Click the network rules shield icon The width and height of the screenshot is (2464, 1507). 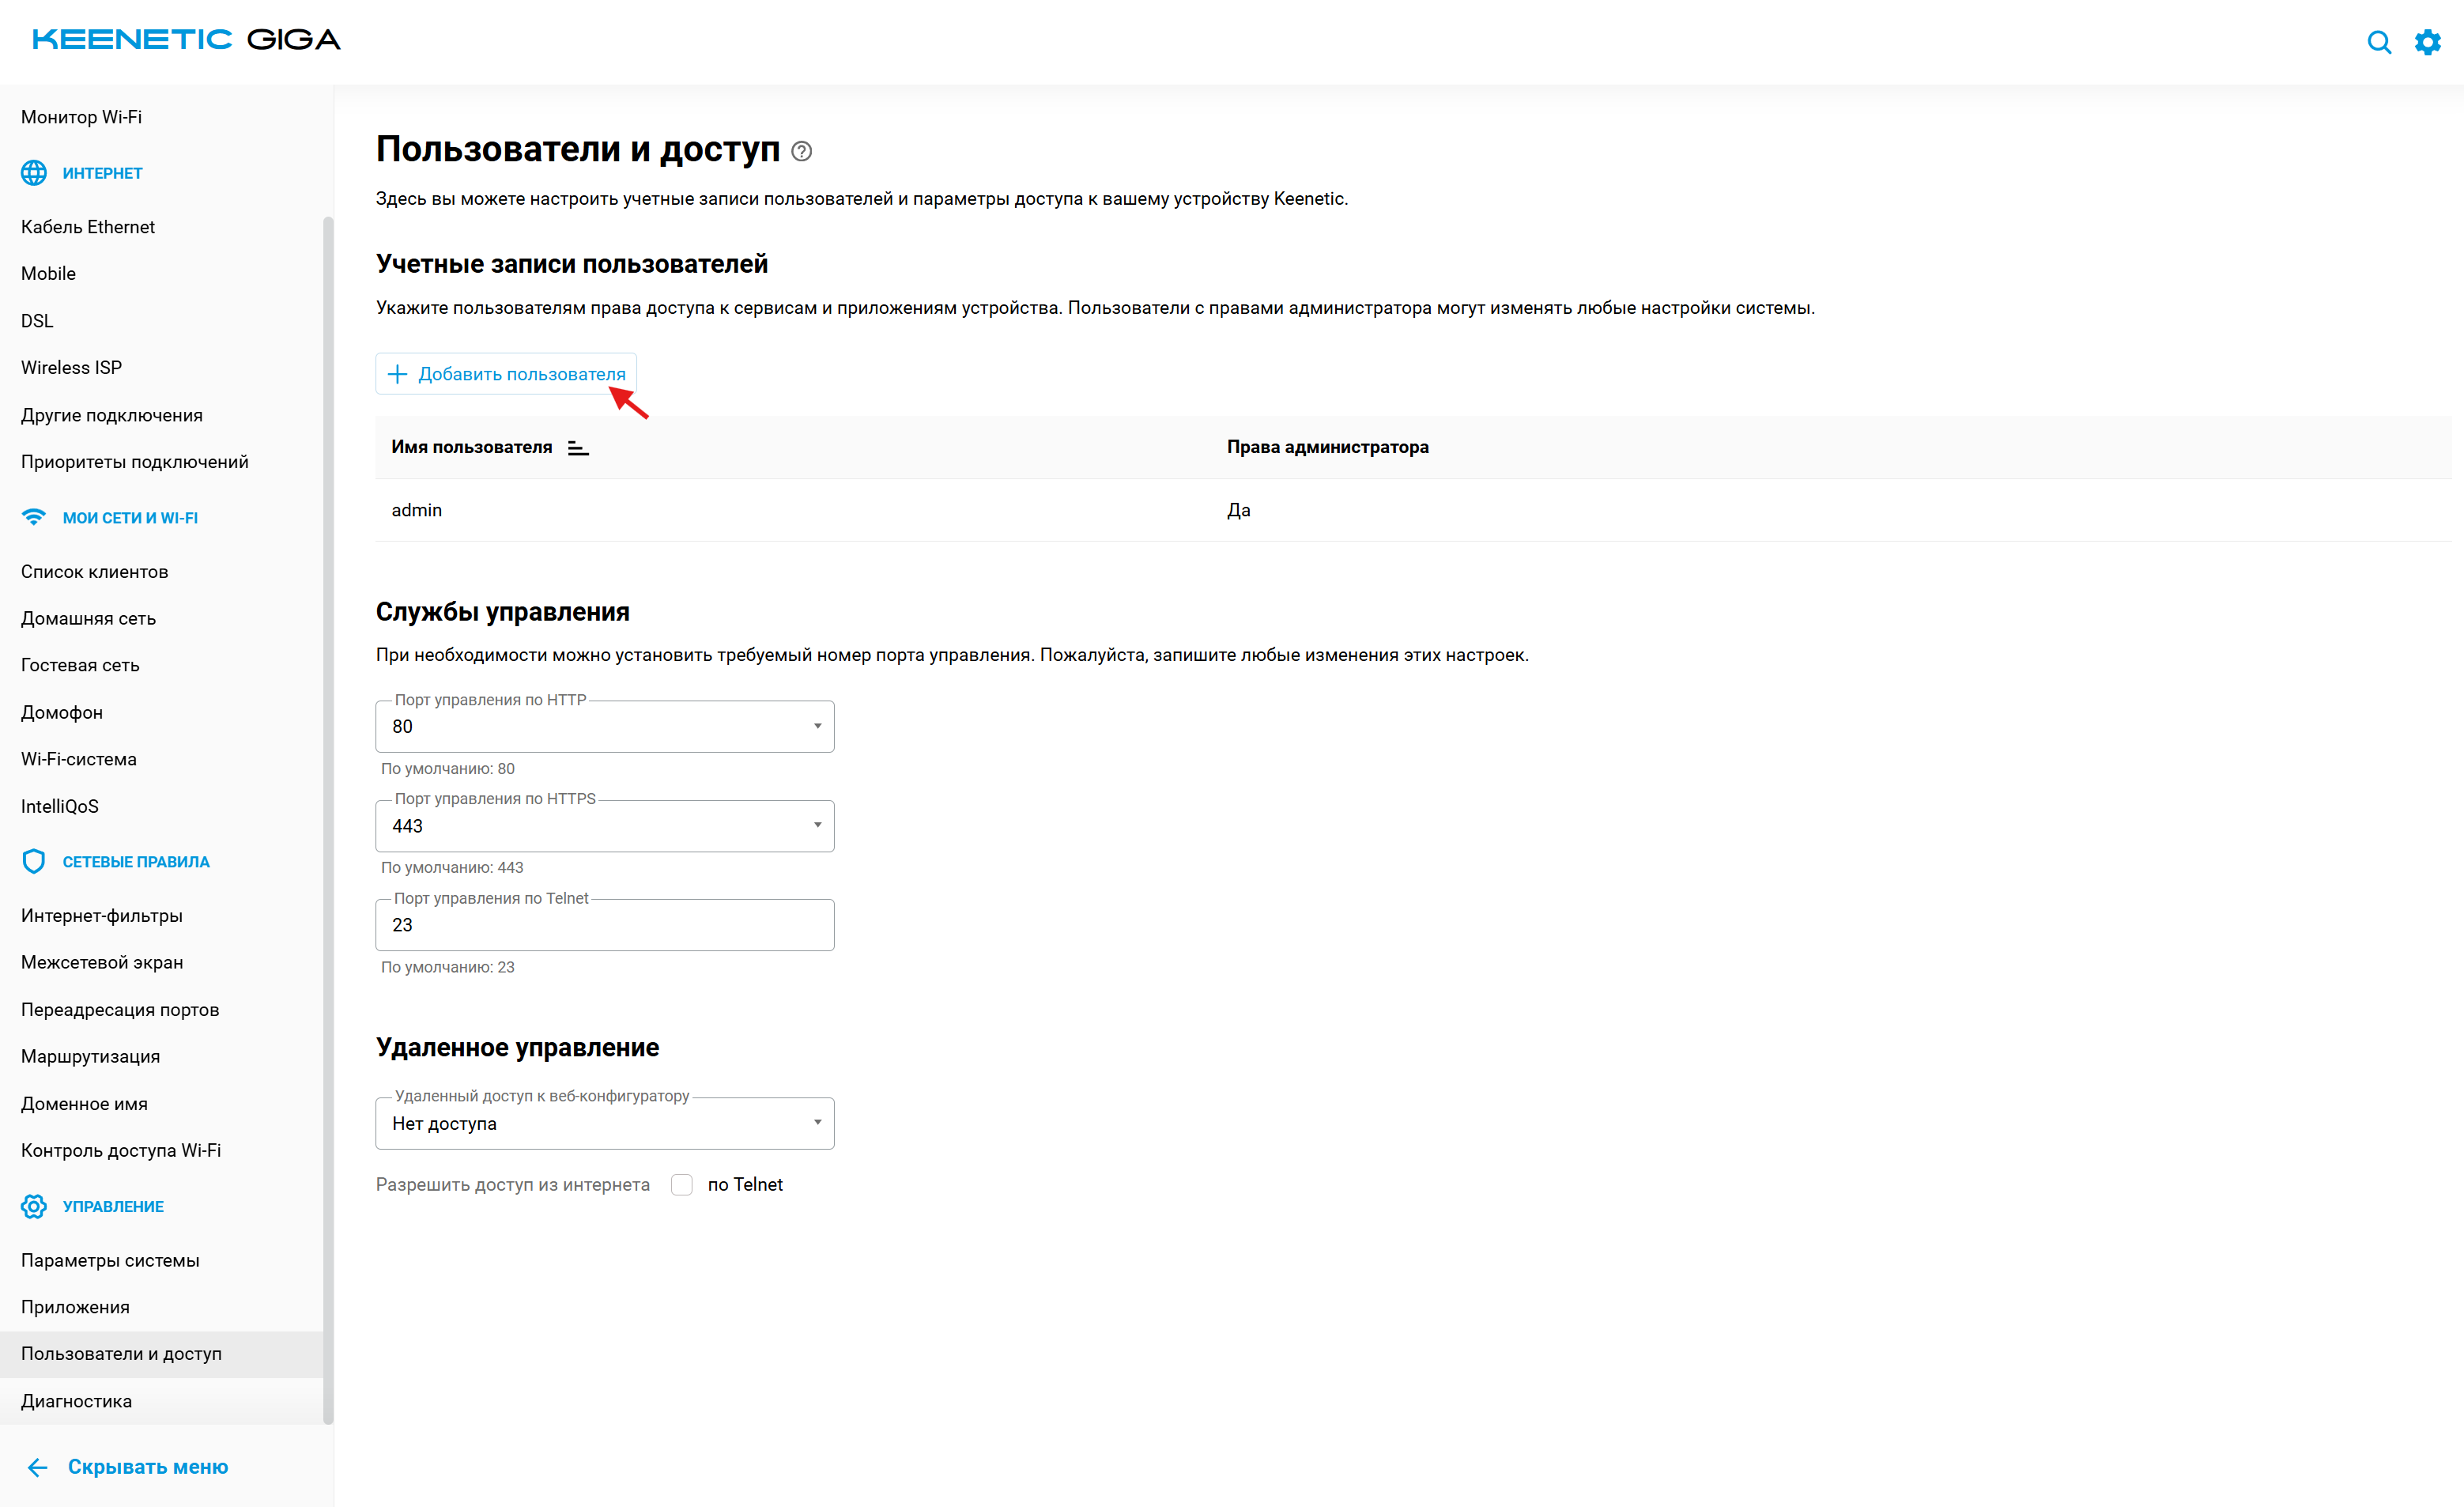point(34,861)
